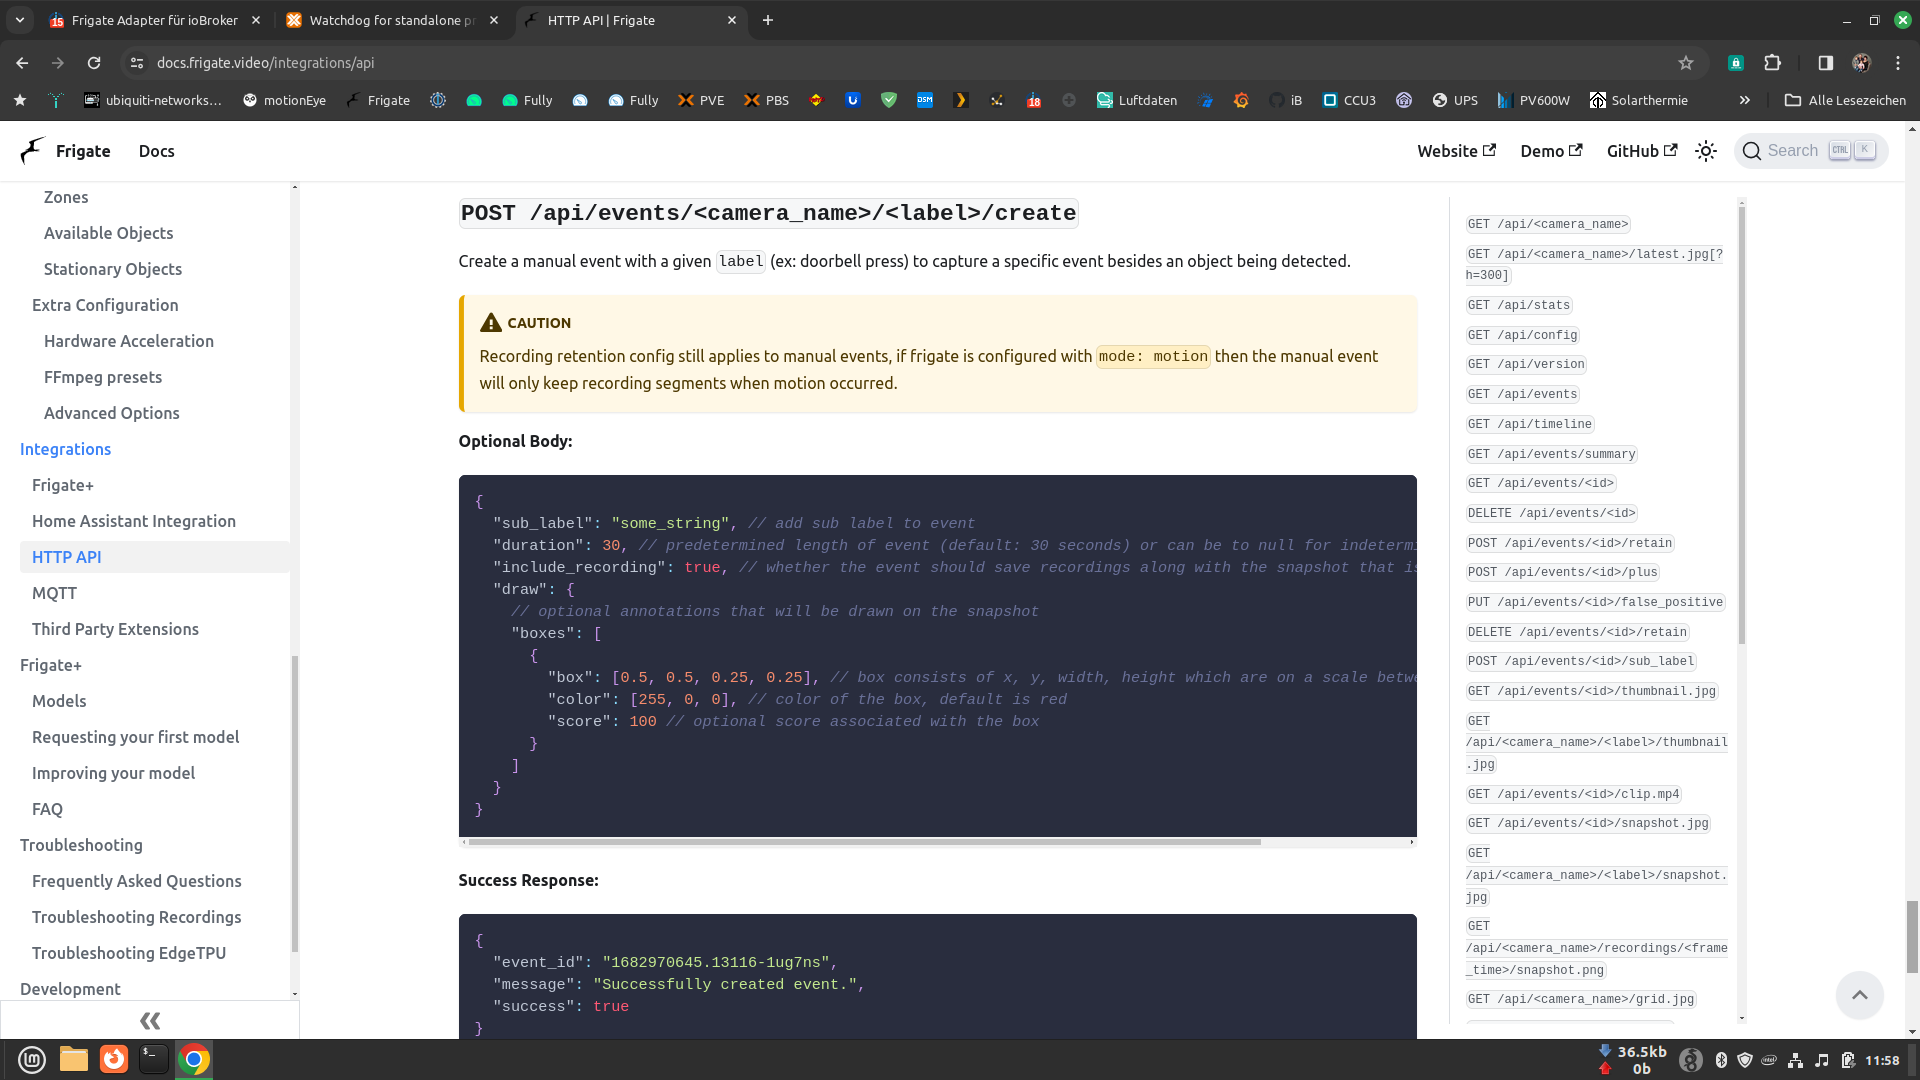
Task: Click the Chrome taskbar icon
Action: pyautogui.click(x=194, y=1060)
